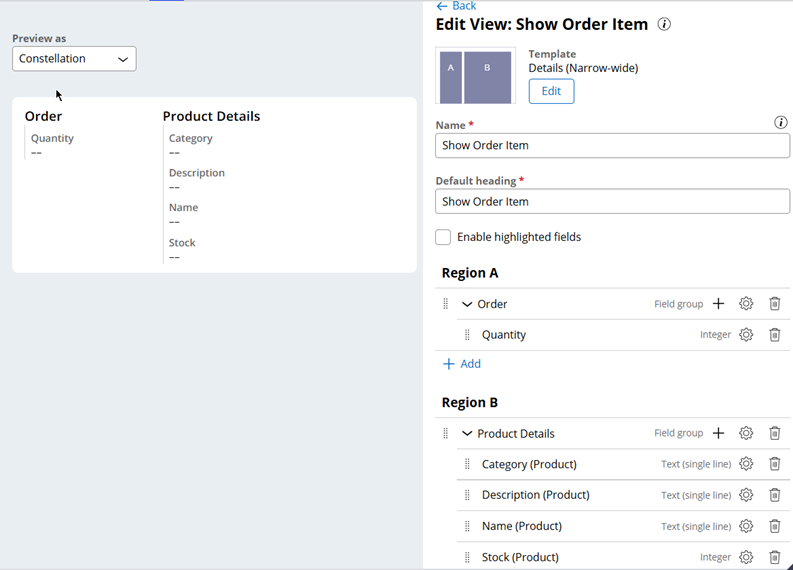
Task: Open info icon beside Edit View title
Action: (x=664, y=24)
